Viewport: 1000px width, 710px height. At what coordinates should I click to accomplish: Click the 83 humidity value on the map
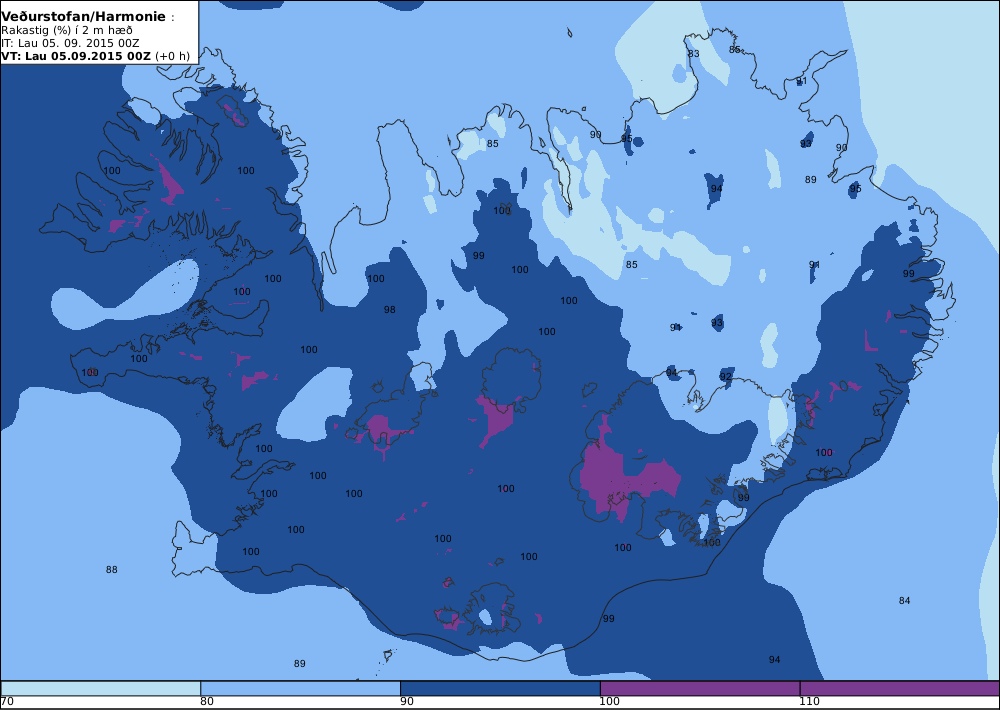(693, 54)
